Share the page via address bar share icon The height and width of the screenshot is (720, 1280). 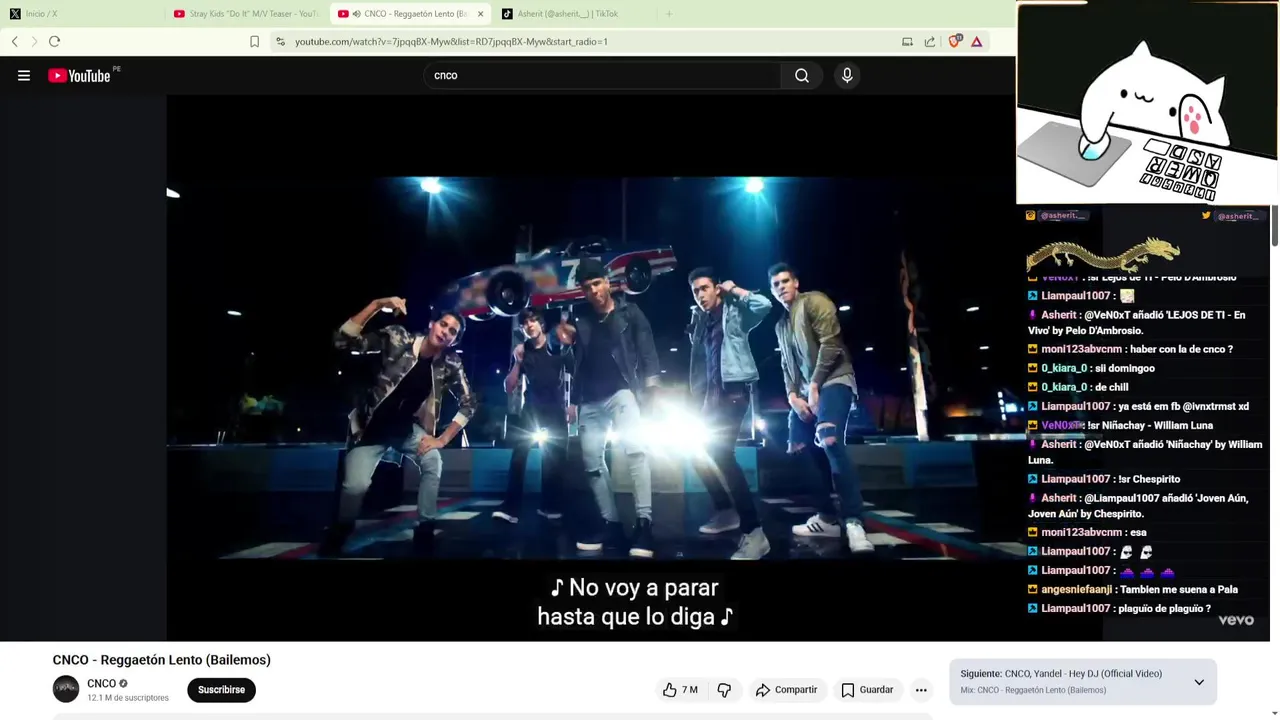[x=930, y=41]
